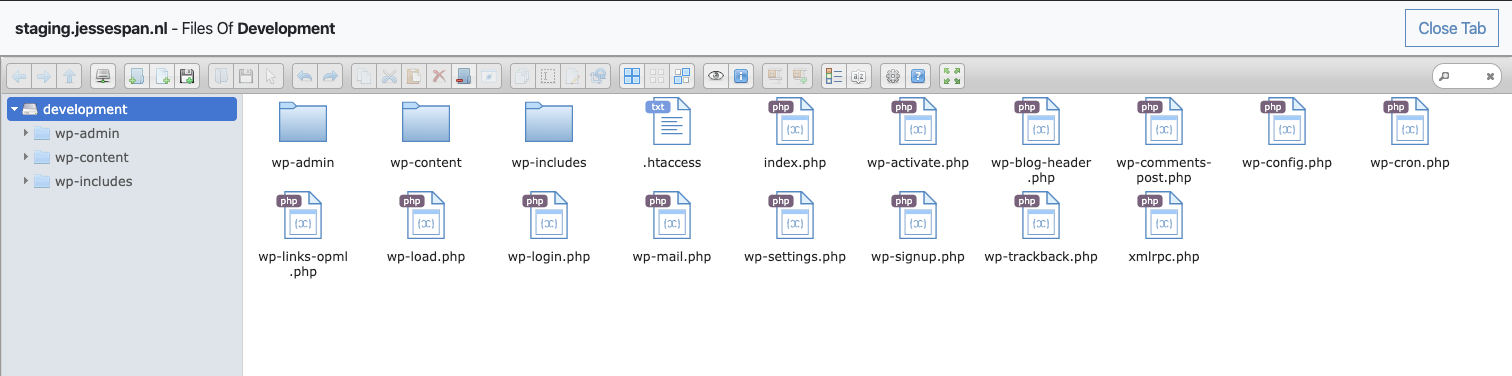Viewport: 1512px width, 376px height.
Task: Click the Download floppy disk icon
Action: pyautogui.click(x=245, y=75)
